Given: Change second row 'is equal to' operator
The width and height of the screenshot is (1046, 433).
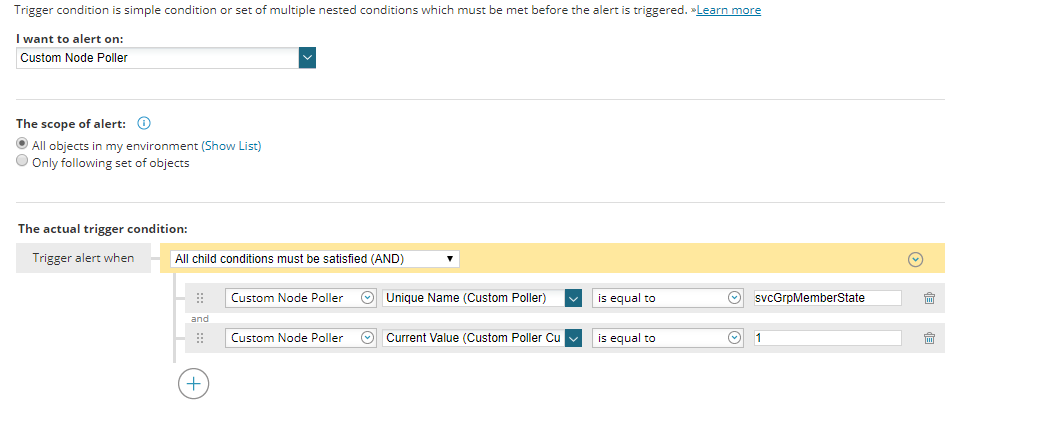Looking at the screenshot, I should pyautogui.click(x=668, y=338).
